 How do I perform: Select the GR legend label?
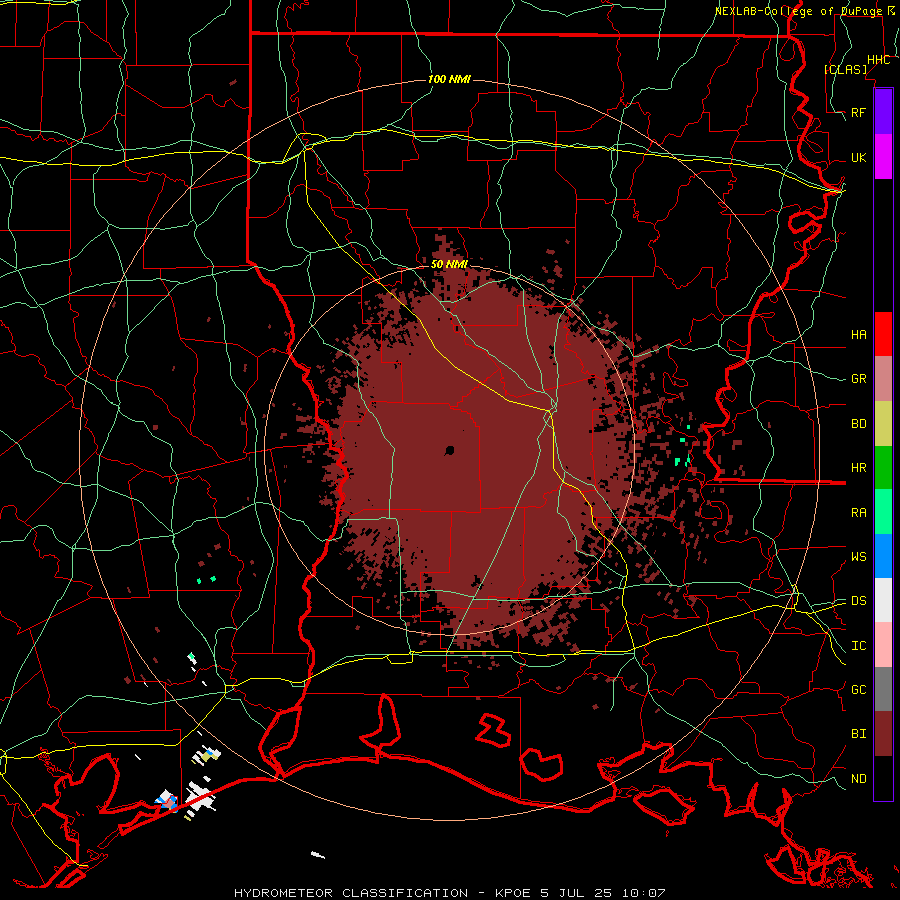tap(859, 379)
